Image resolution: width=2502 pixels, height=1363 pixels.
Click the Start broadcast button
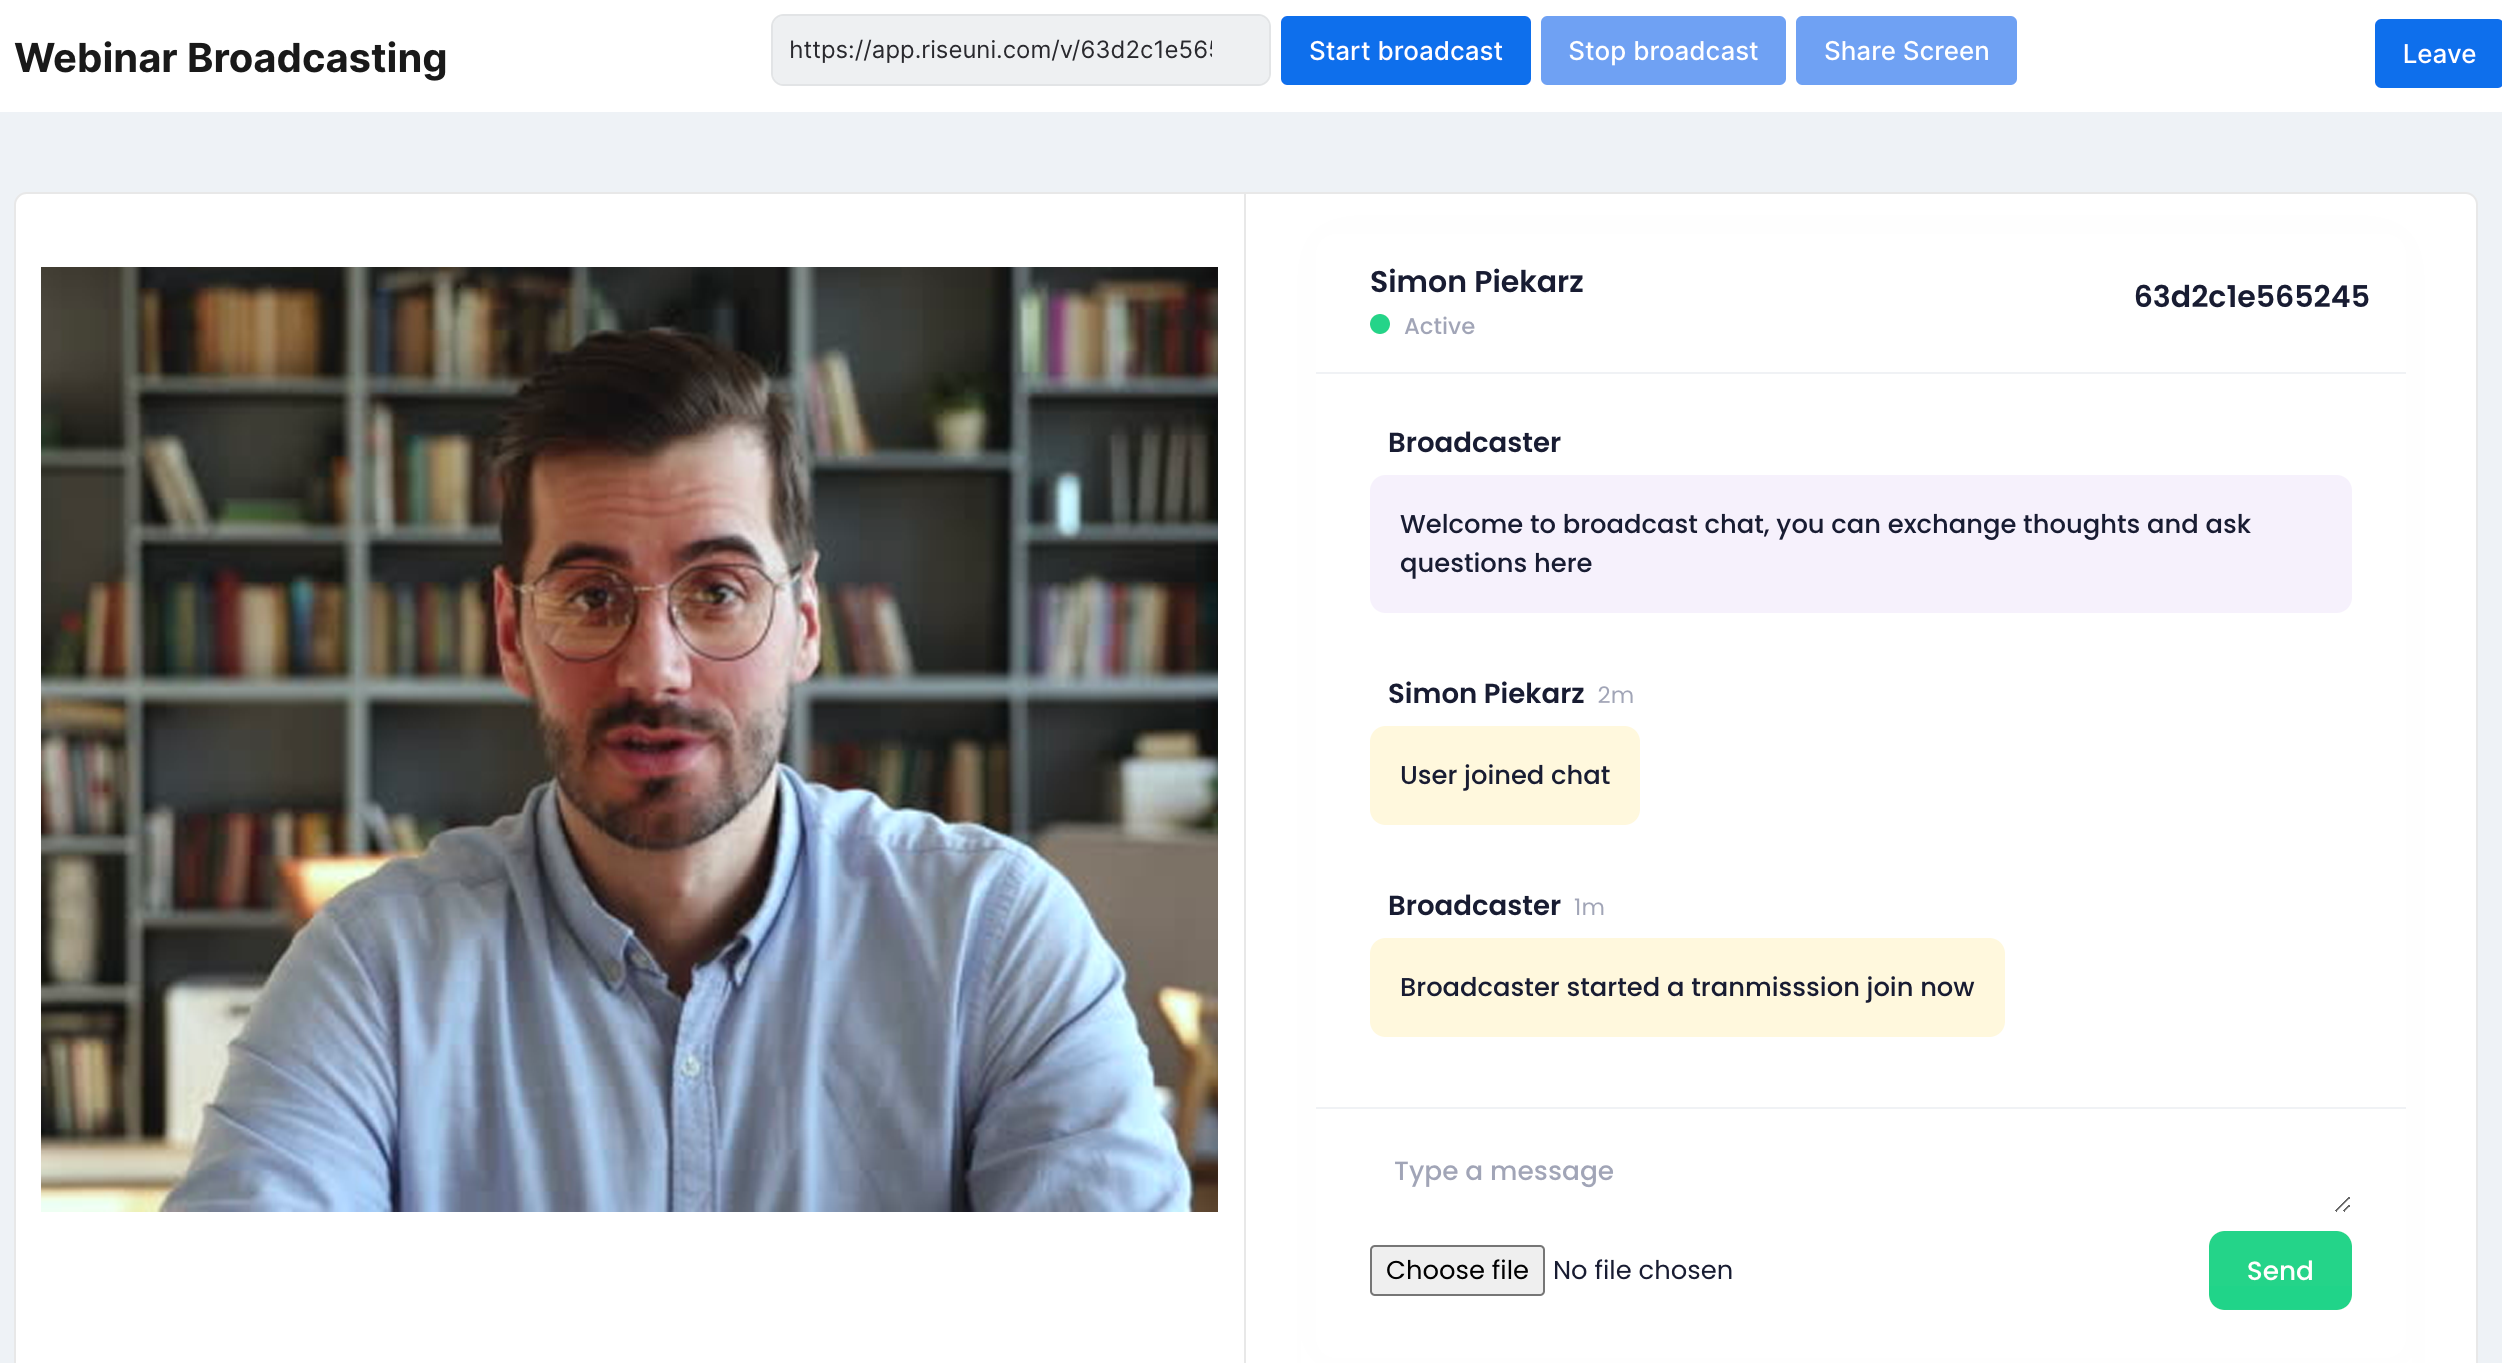point(1405,51)
